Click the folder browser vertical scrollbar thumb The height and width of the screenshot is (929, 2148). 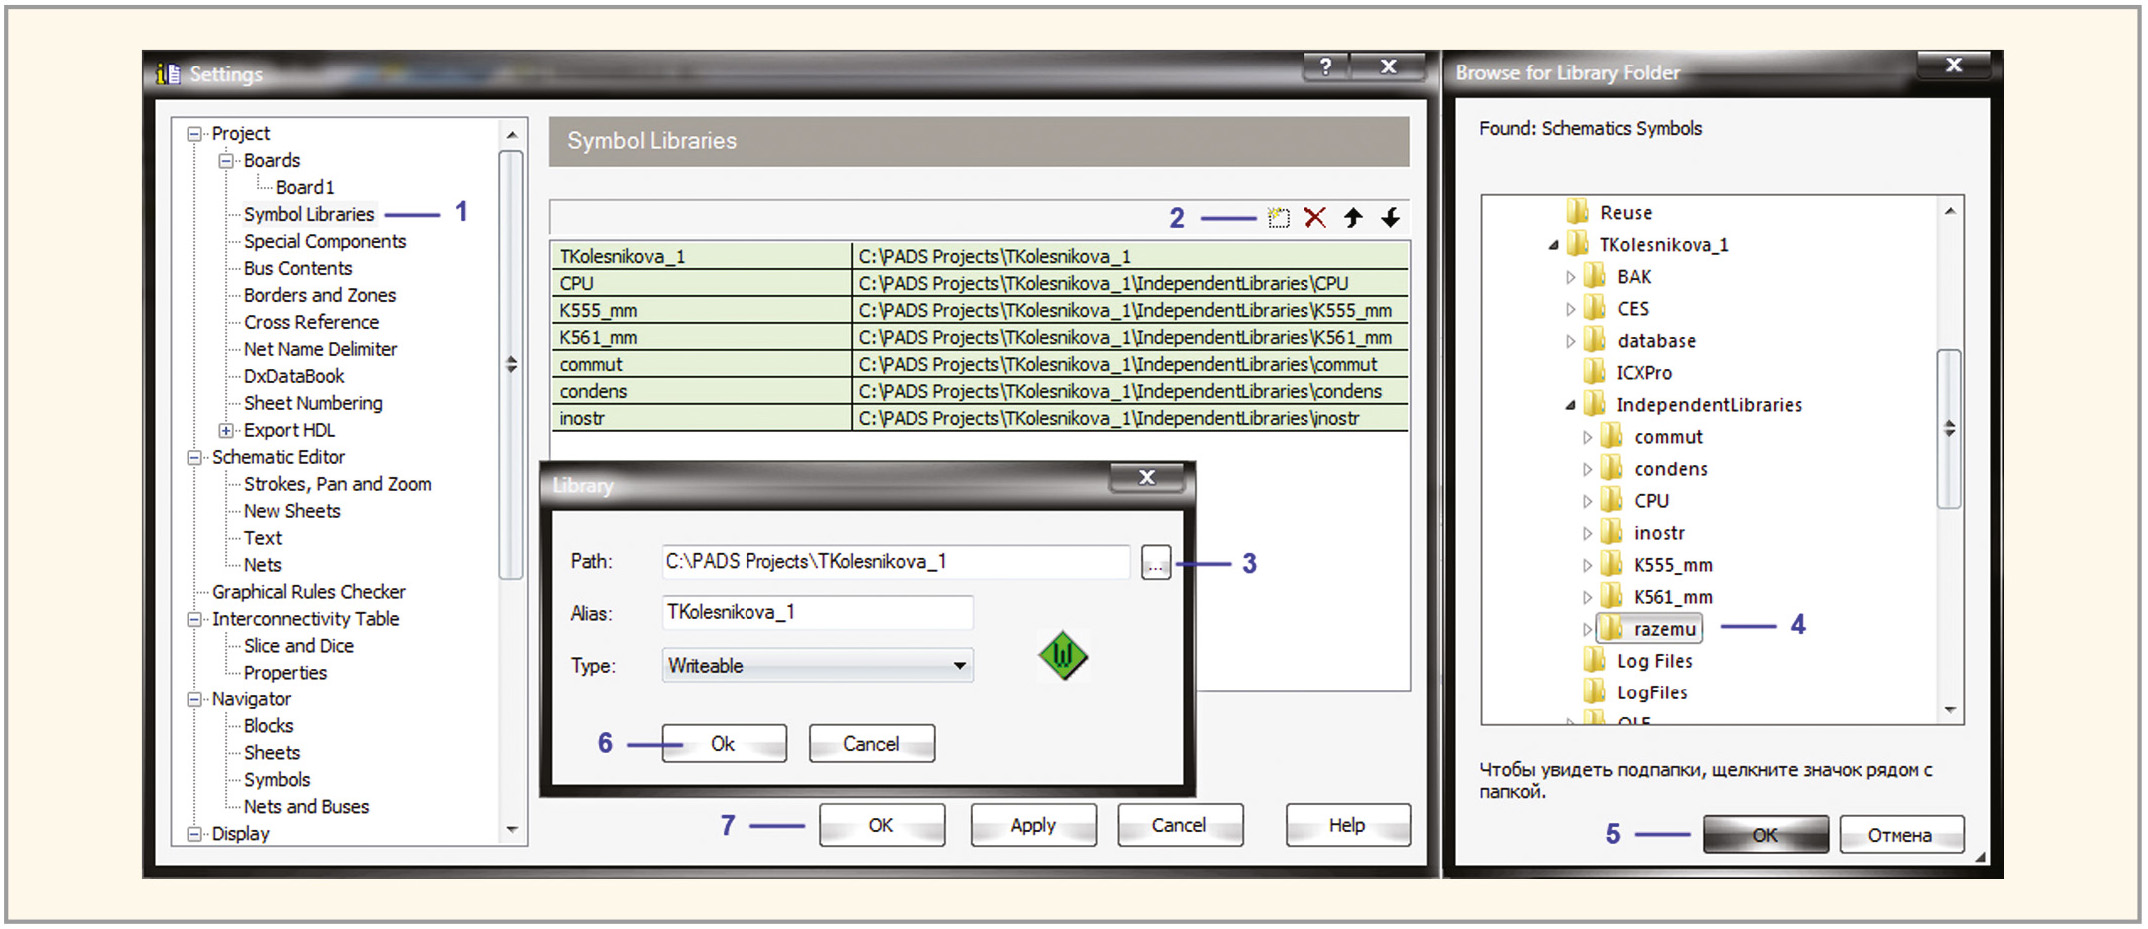coord(1949,428)
